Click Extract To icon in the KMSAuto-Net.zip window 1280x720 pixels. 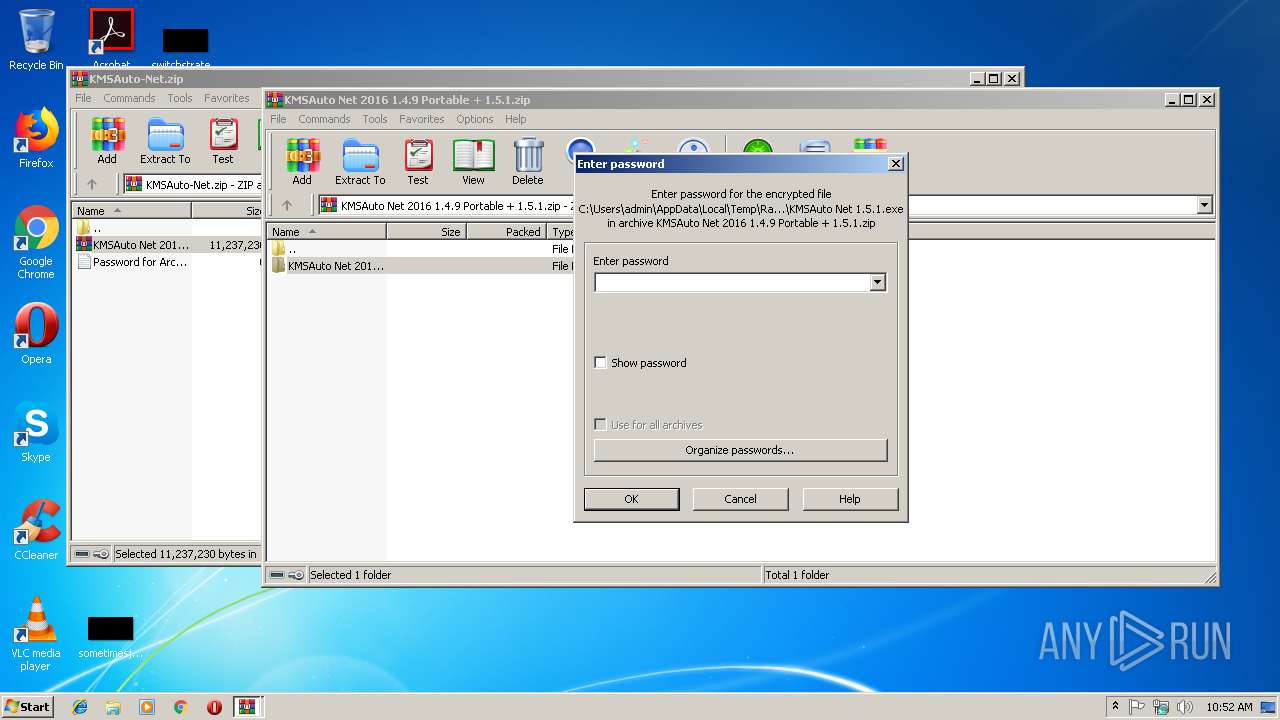(x=165, y=142)
